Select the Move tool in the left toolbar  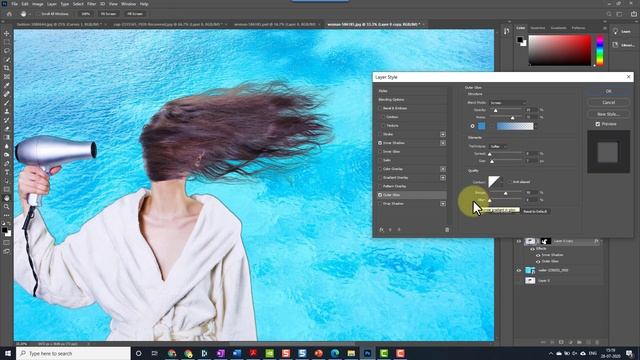(7, 33)
